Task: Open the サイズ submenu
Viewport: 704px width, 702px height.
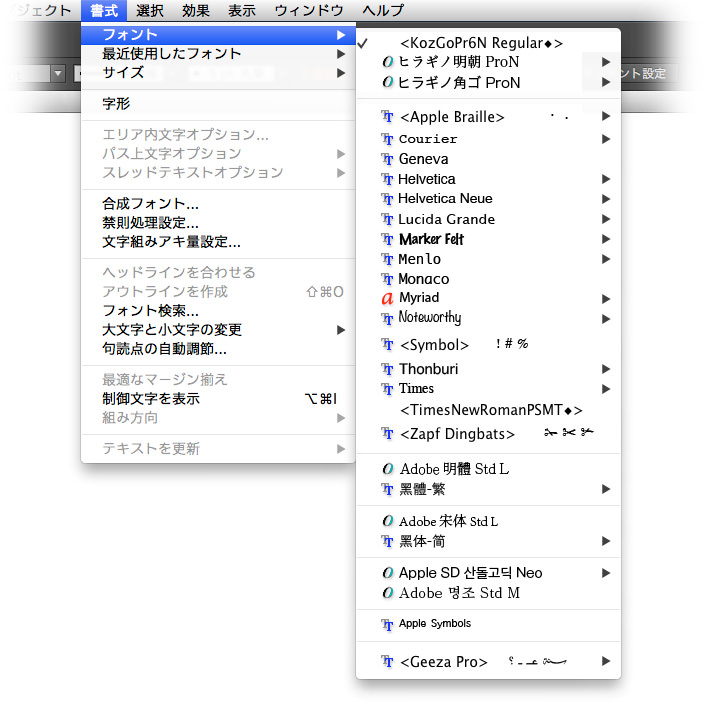Action: click(218, 73)
